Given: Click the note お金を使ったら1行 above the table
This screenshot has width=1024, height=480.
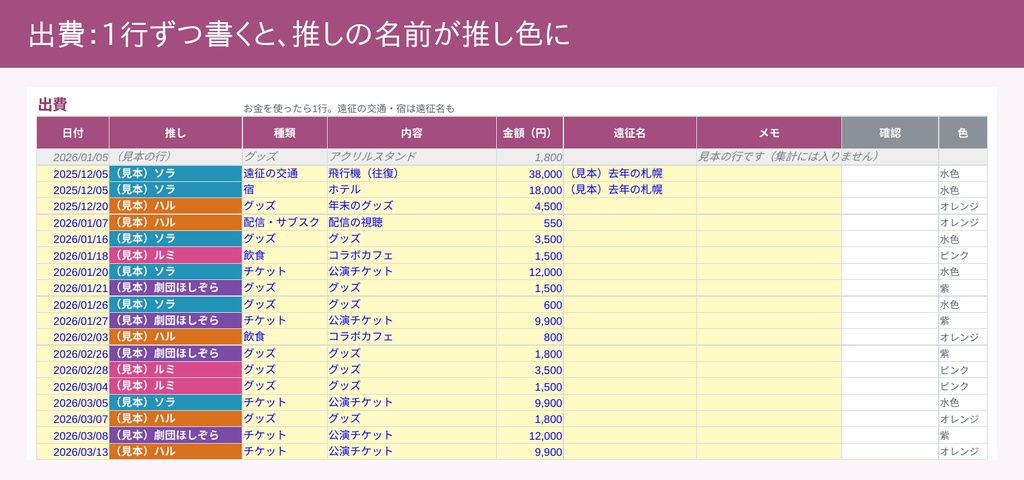Looking at the screenshot, I should point(348,108).
